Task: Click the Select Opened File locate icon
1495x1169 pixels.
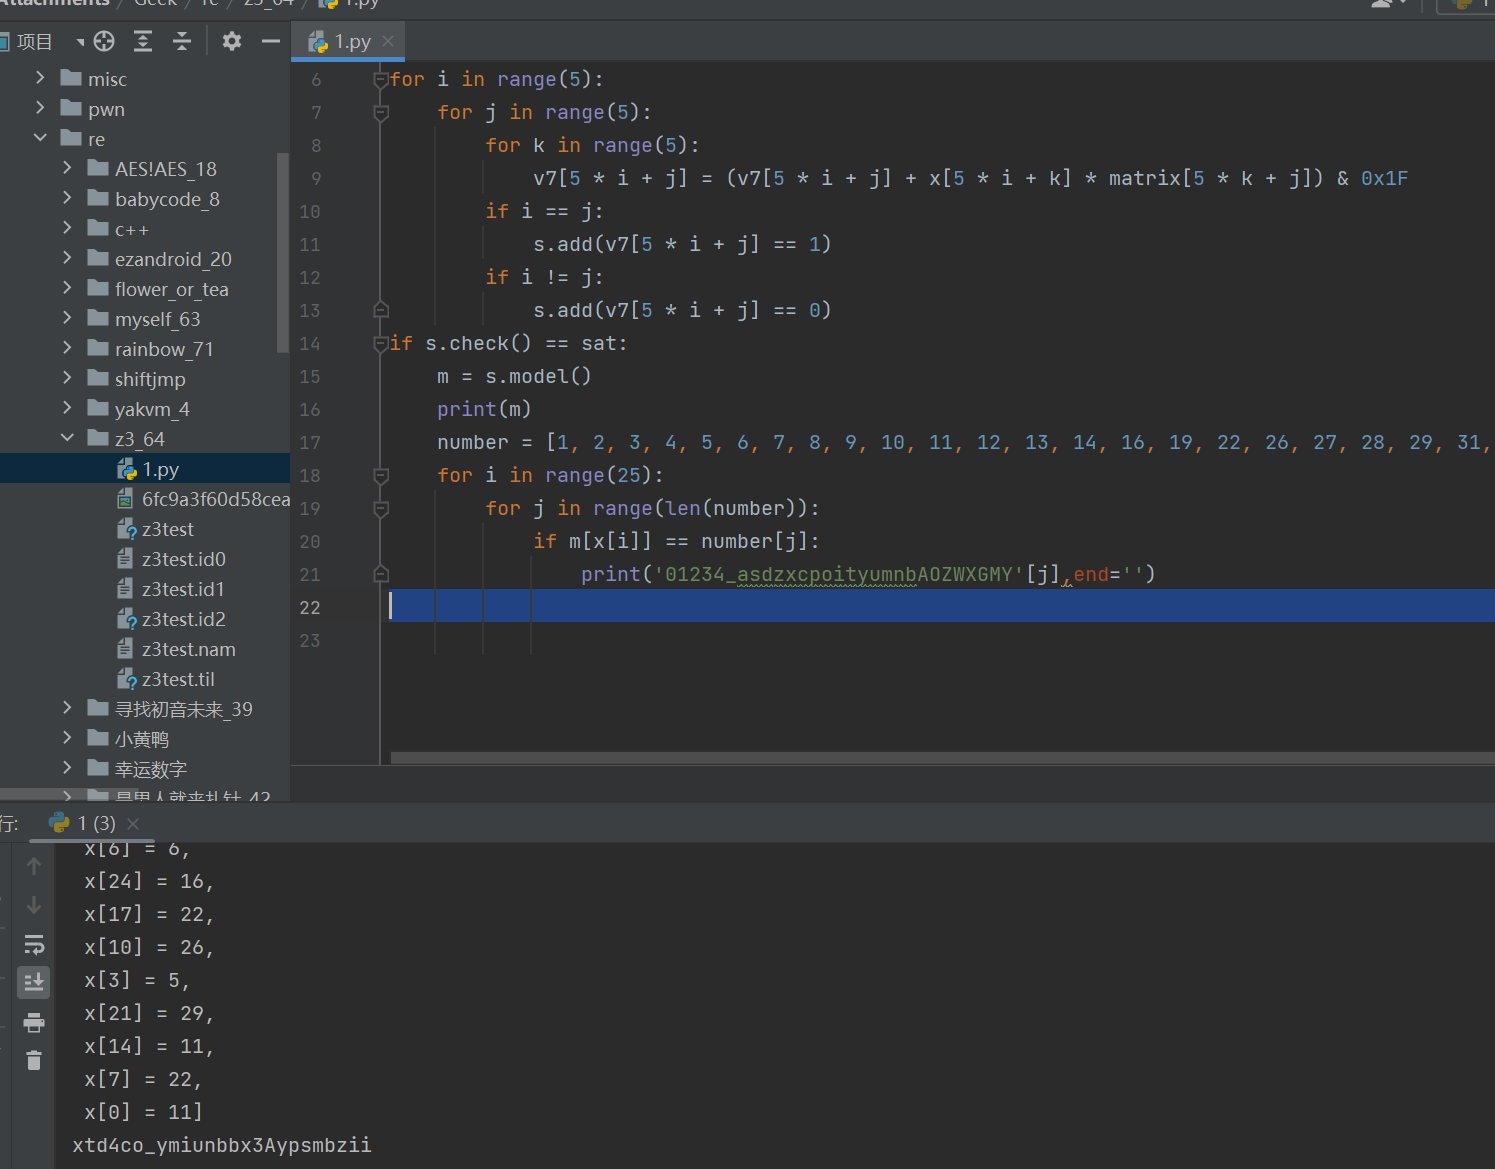Action: point(104,41)
